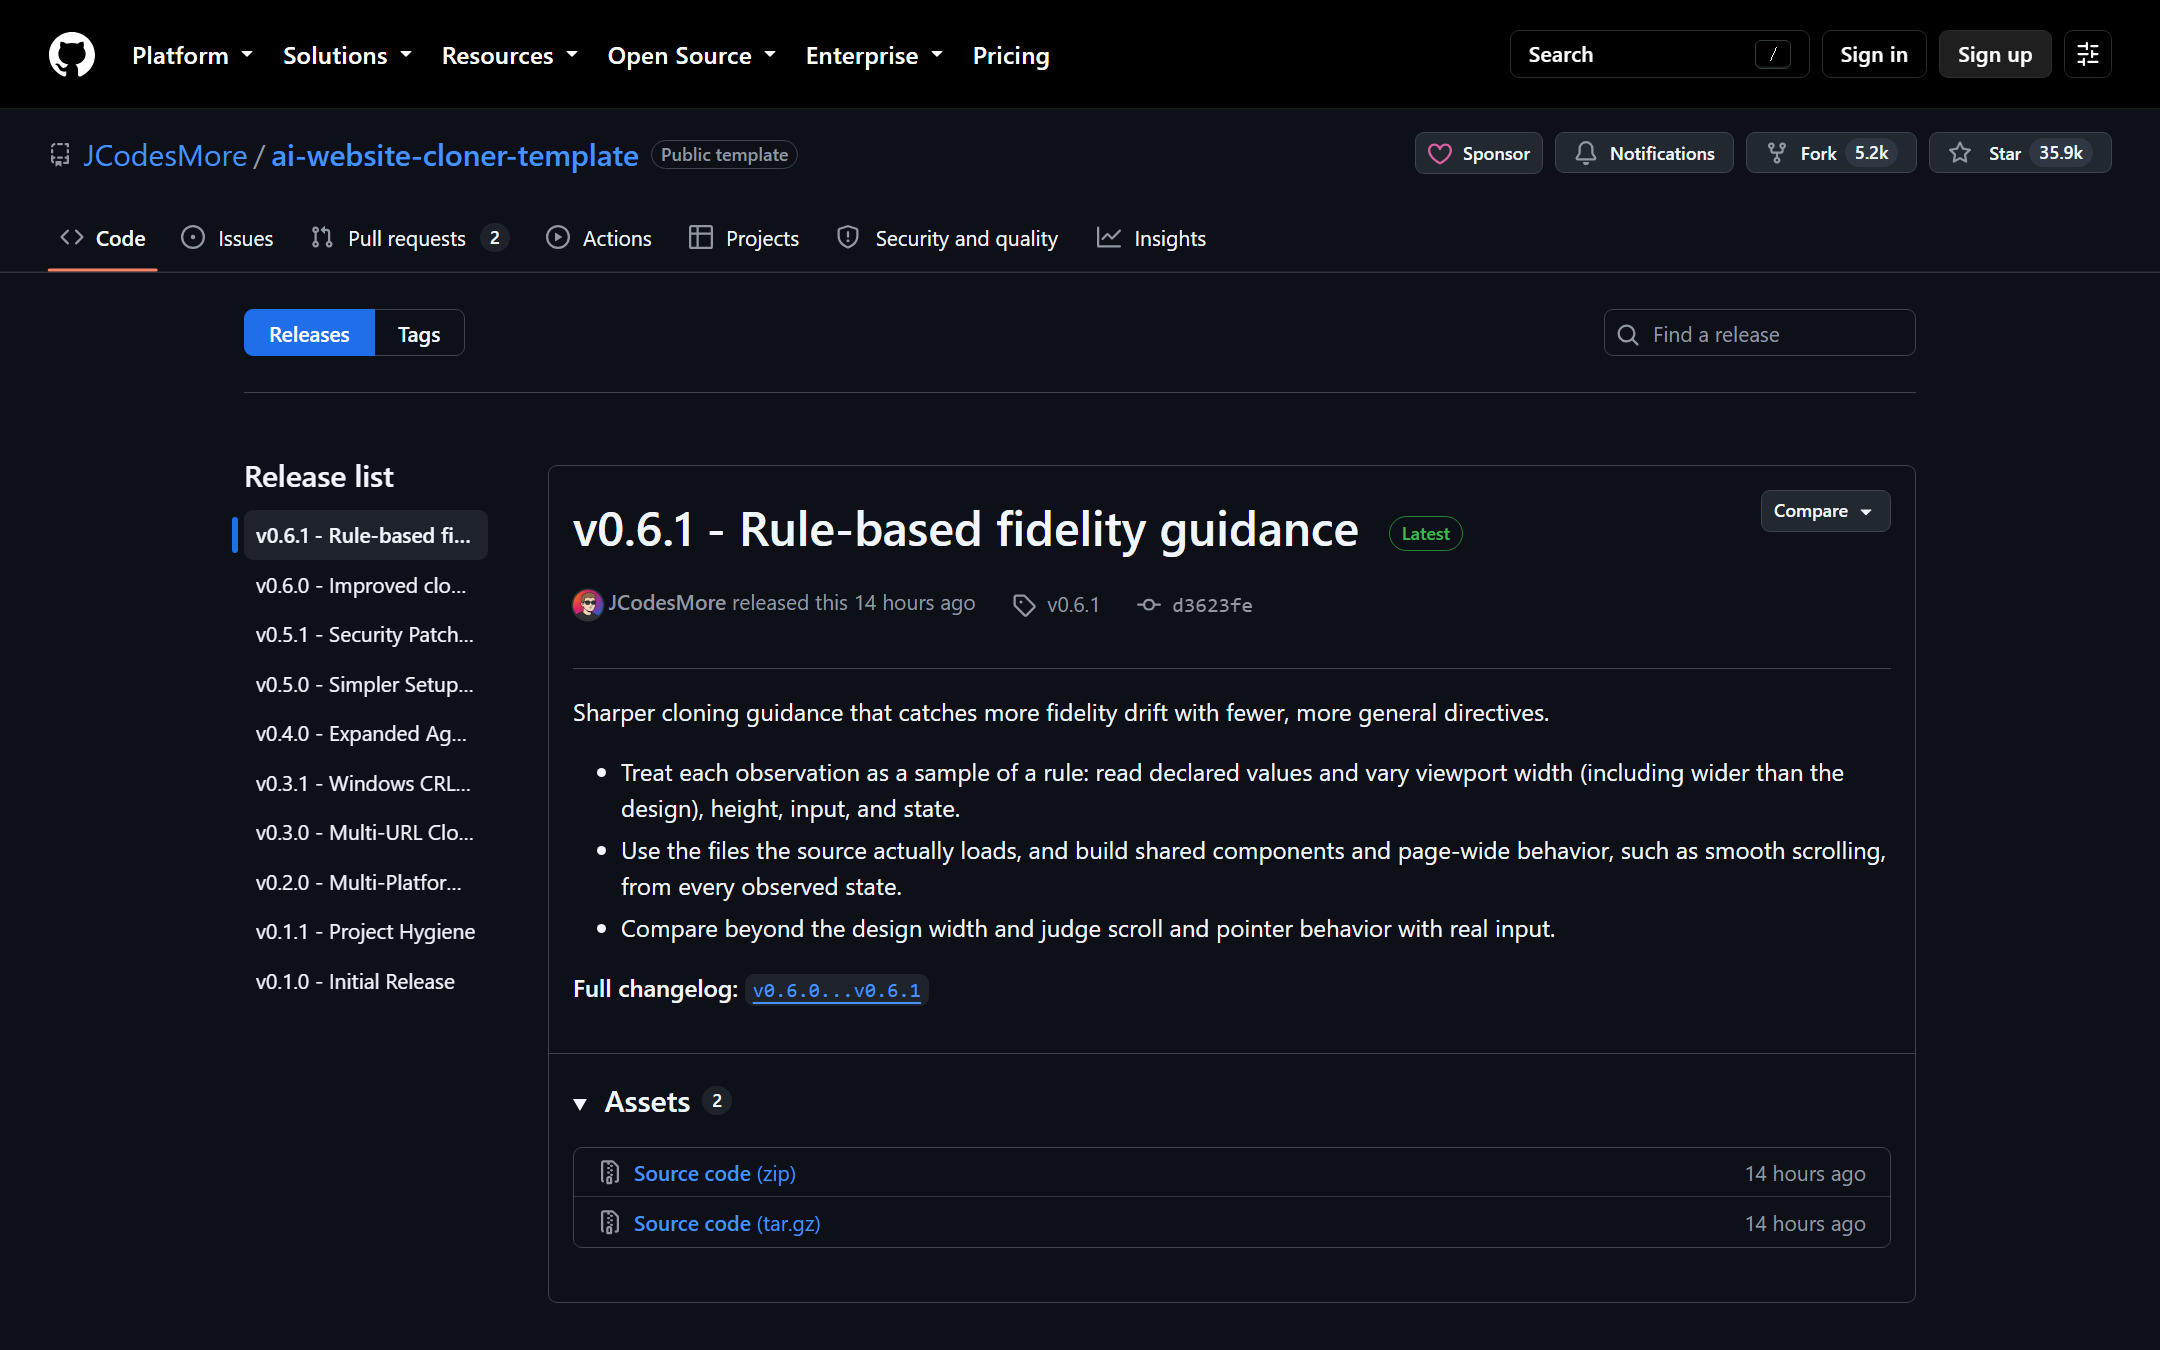Click the Notifications bell icon
This screenshot has height=1350, width=2160.
pos(1585,153)
